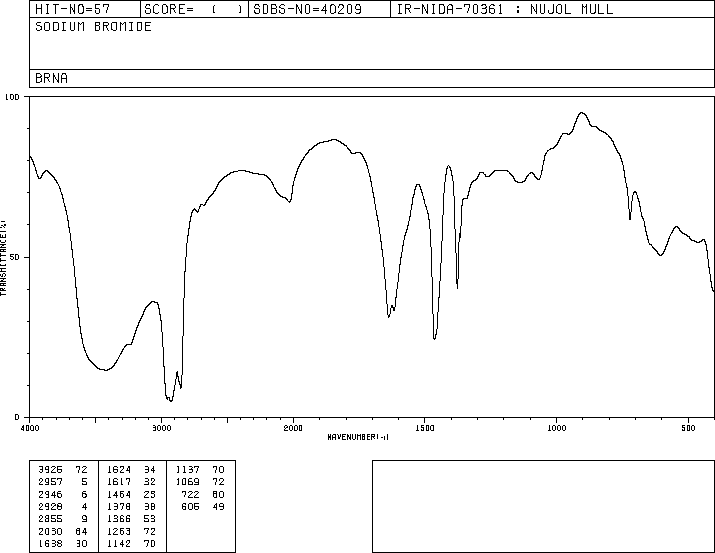Screen dimensions: 715x553
Task: Click the transmittance value beside 2928
Action: [x=84, y=506]
